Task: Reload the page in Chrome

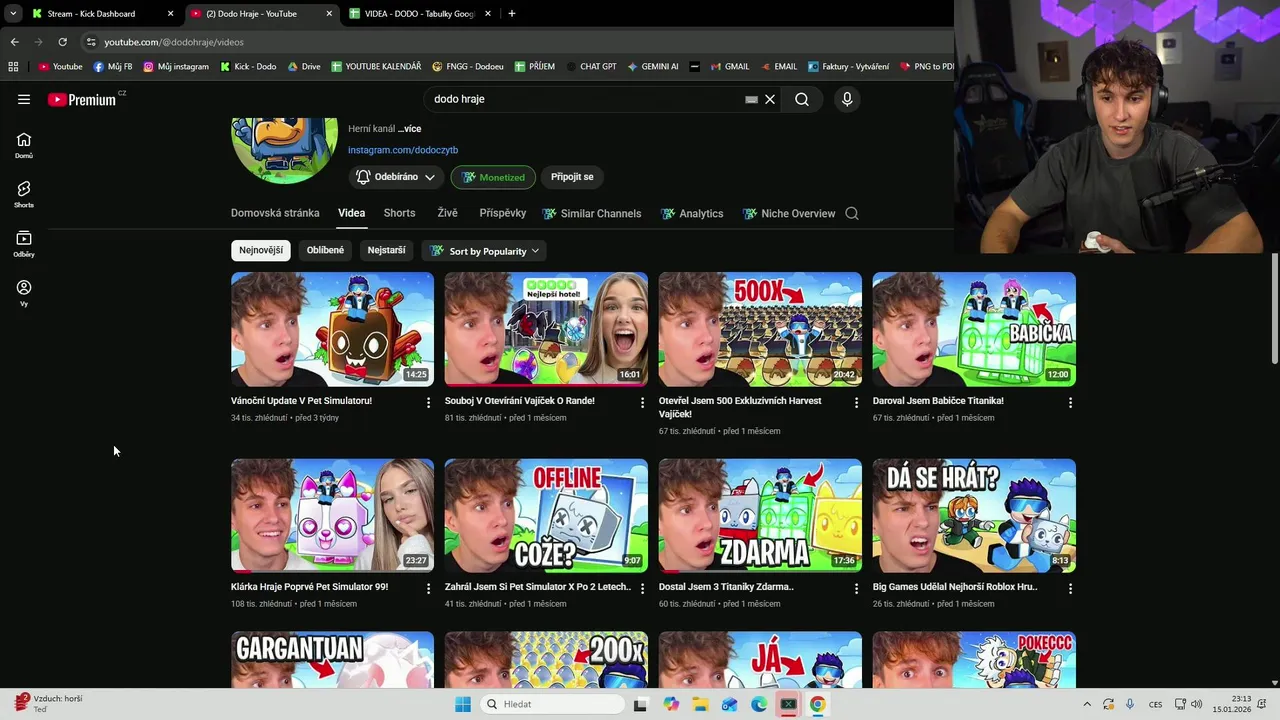Action: tap(62, 42)
